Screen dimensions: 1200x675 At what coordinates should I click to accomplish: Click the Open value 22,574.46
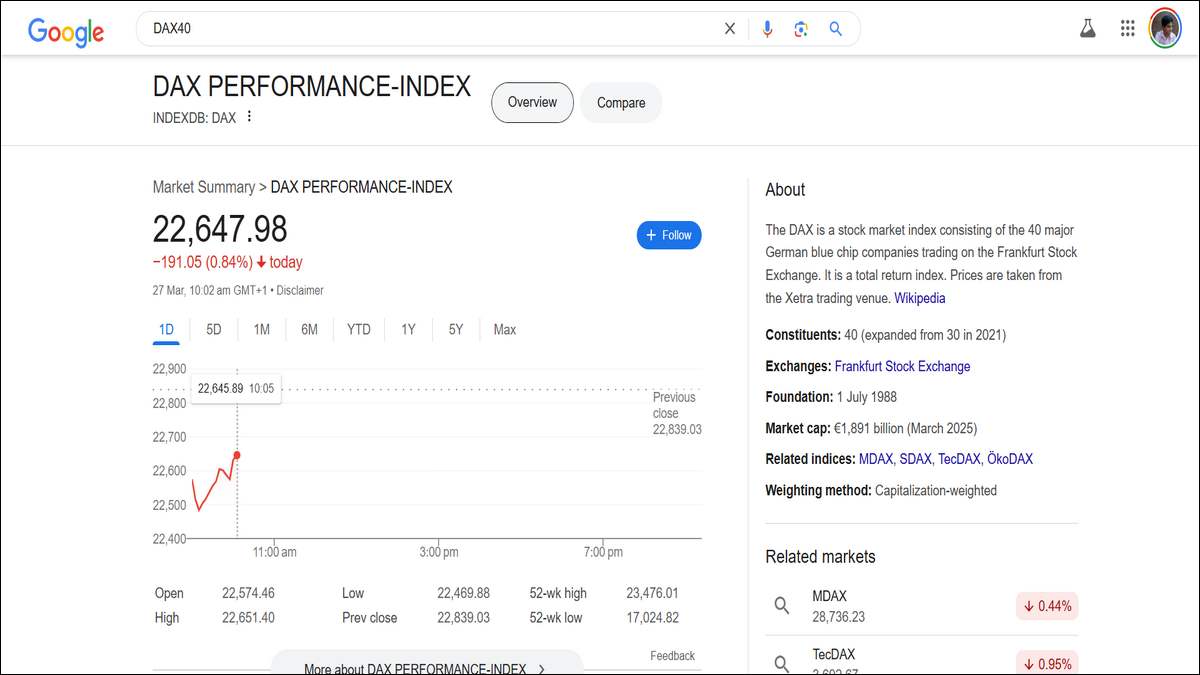pyautogui.click(x=248, y=593)
